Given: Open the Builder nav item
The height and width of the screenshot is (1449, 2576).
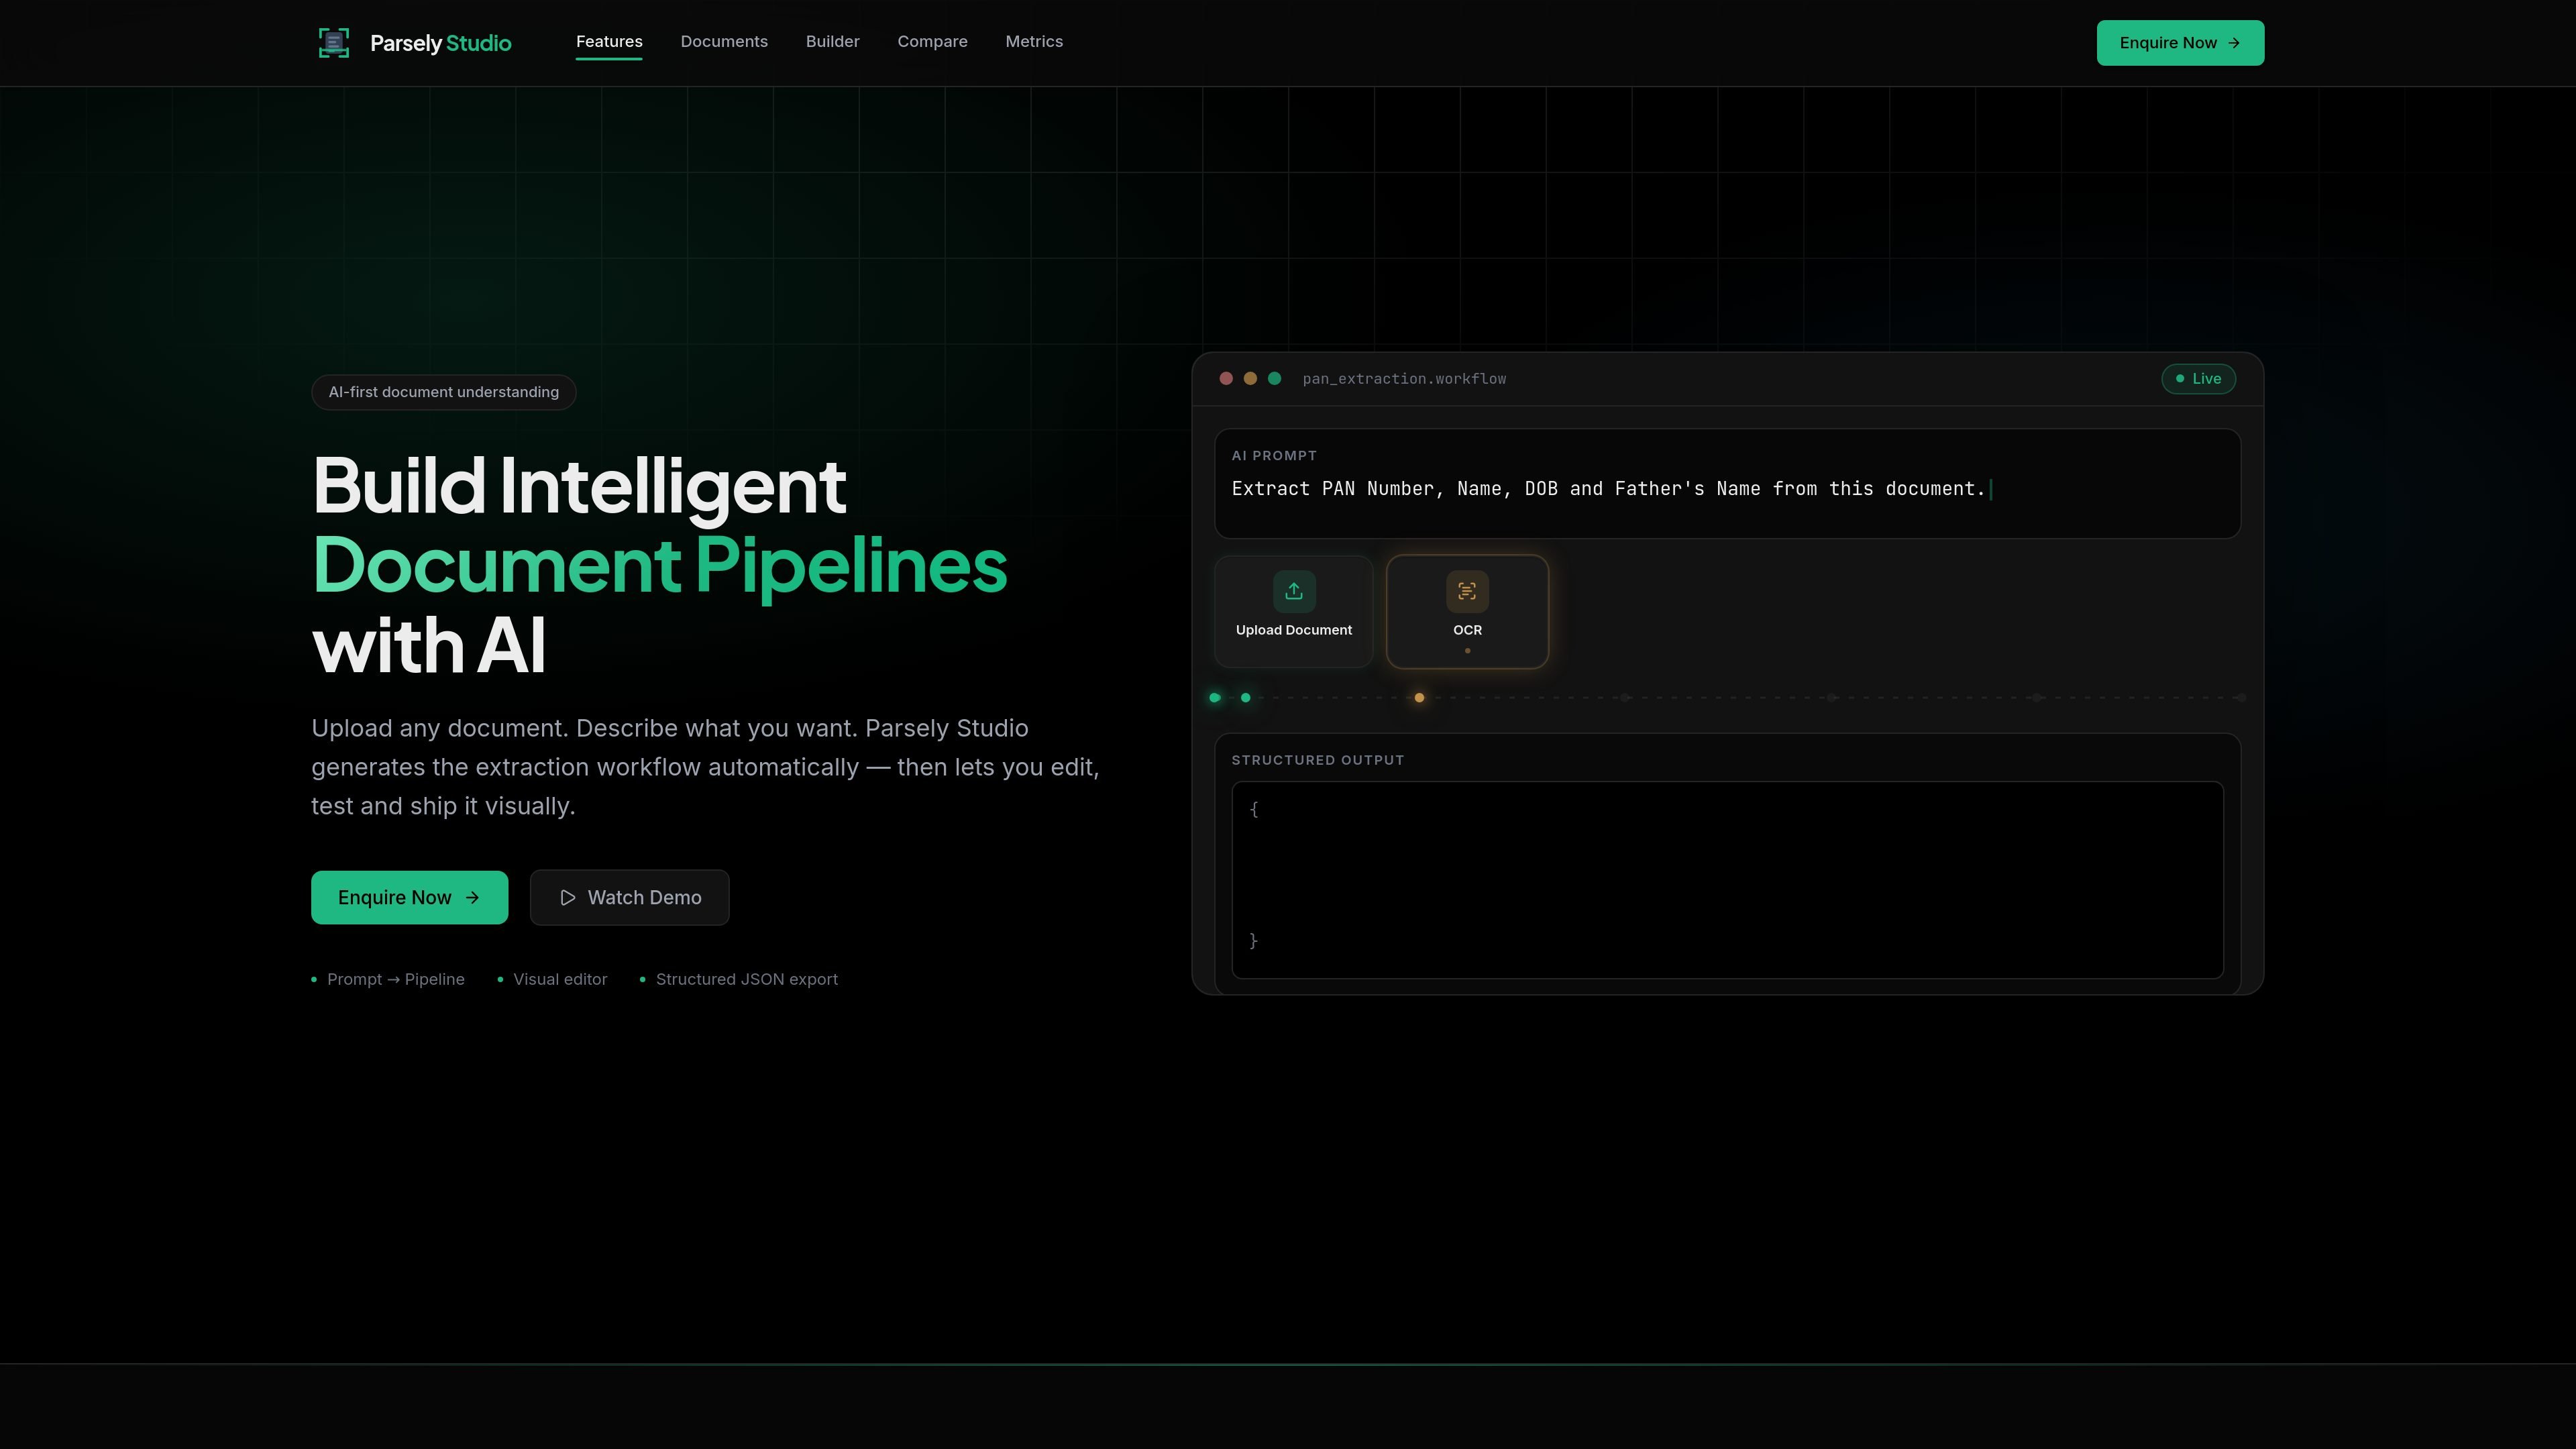Looking at the screenshot, I should (833, 42).
